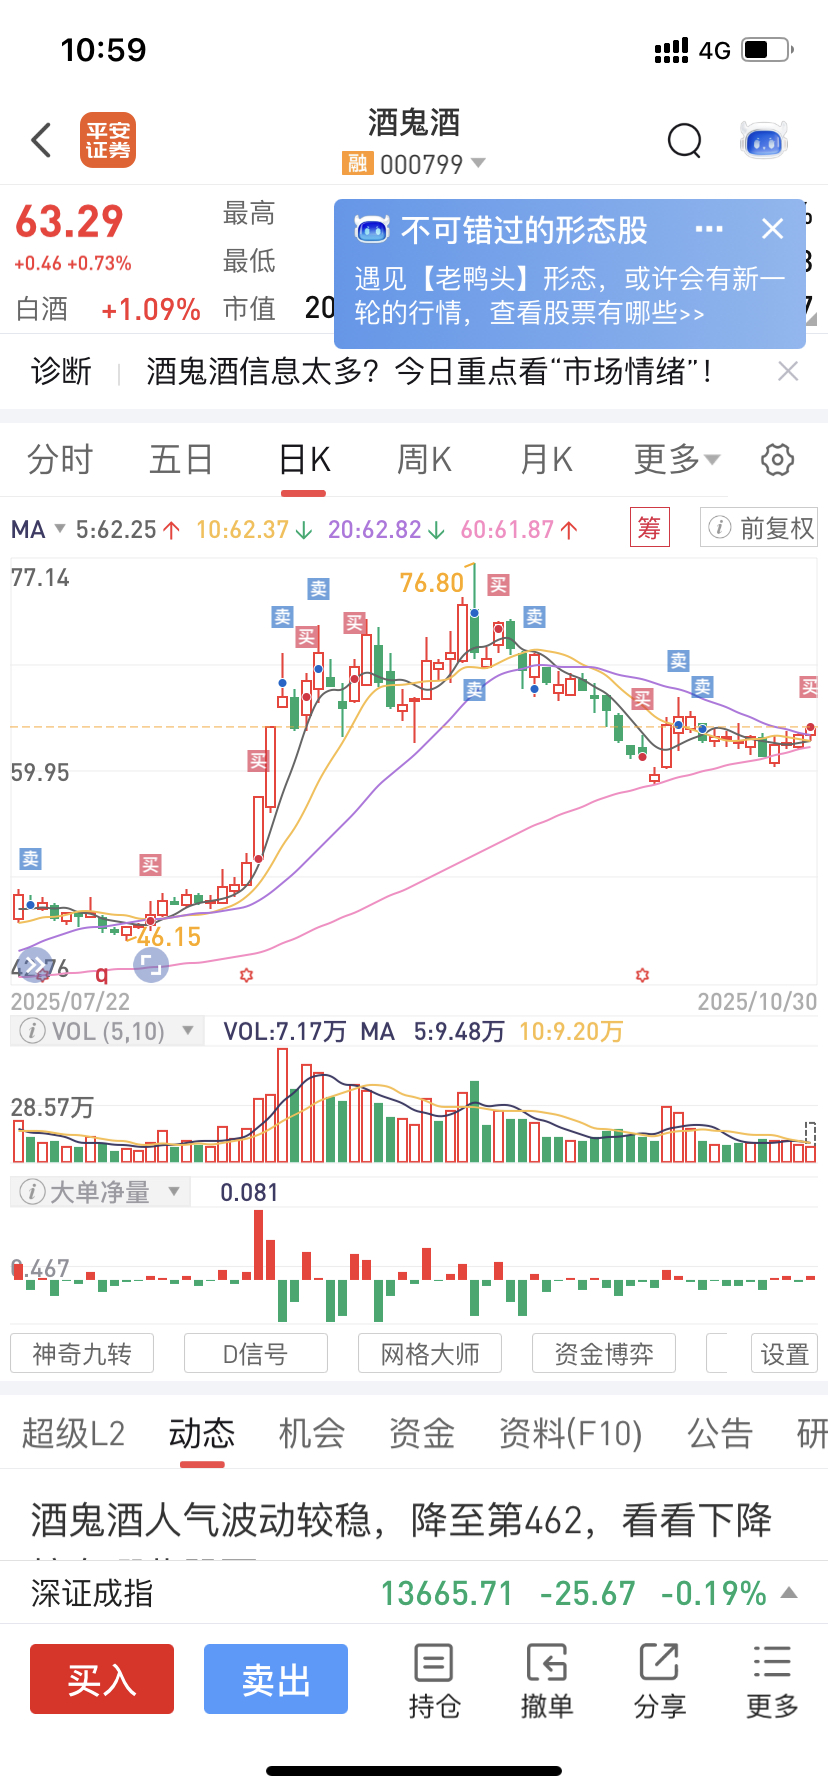
Task: Open the market sentiment diagnosis message
Action: (429, 372)
